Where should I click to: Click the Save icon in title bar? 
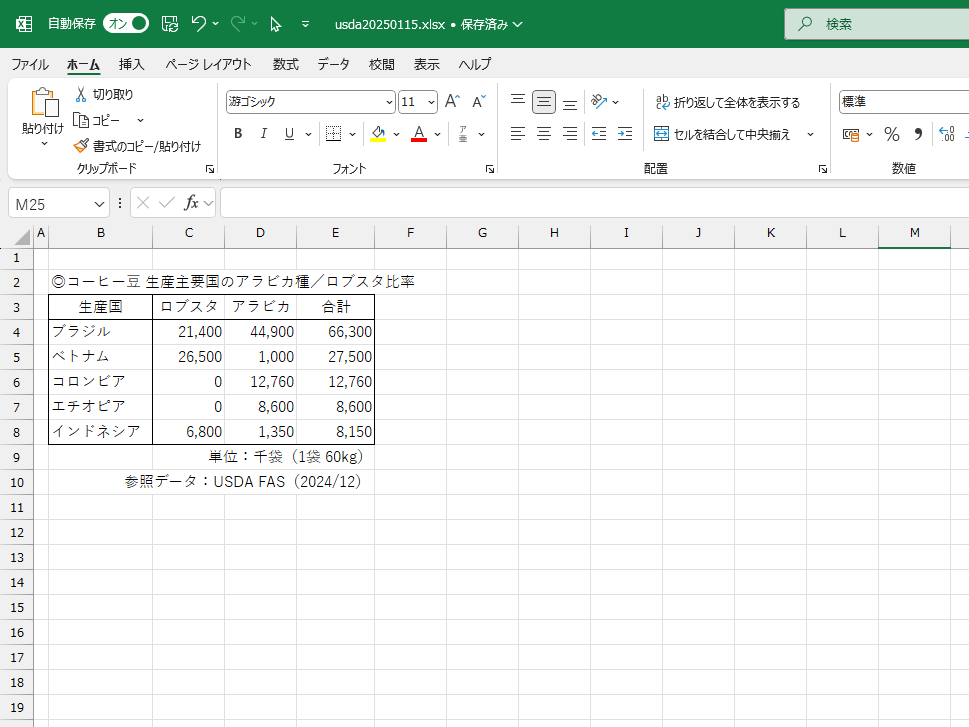coord(170,23)
